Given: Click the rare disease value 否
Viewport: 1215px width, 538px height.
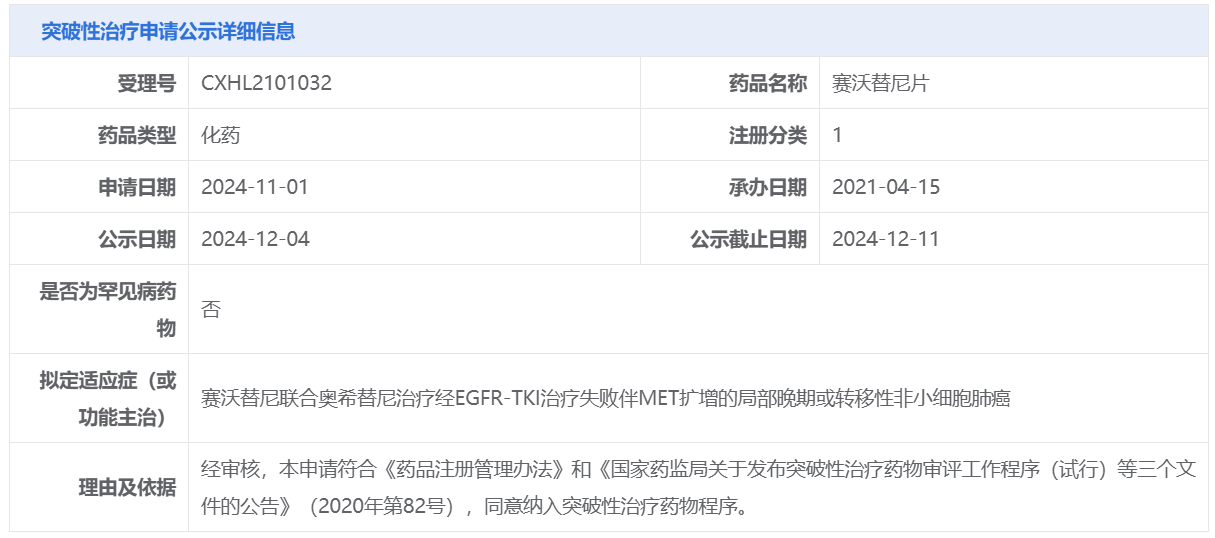Looking at the screenshot, I should (211, 309).
